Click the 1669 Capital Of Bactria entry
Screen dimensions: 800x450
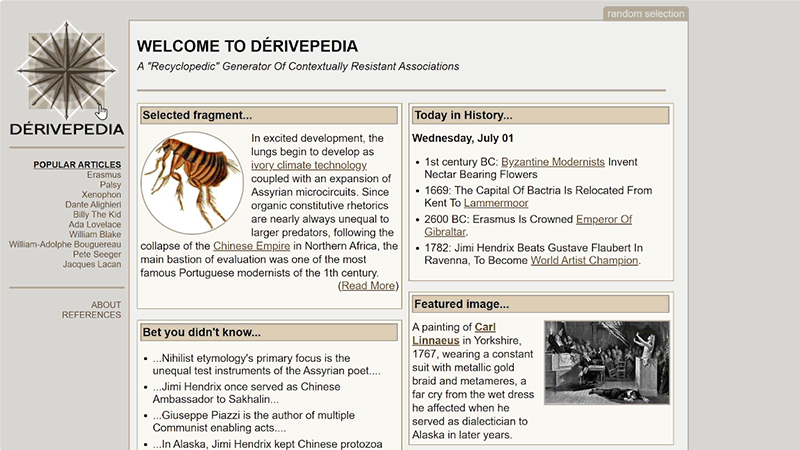(538, 196)
